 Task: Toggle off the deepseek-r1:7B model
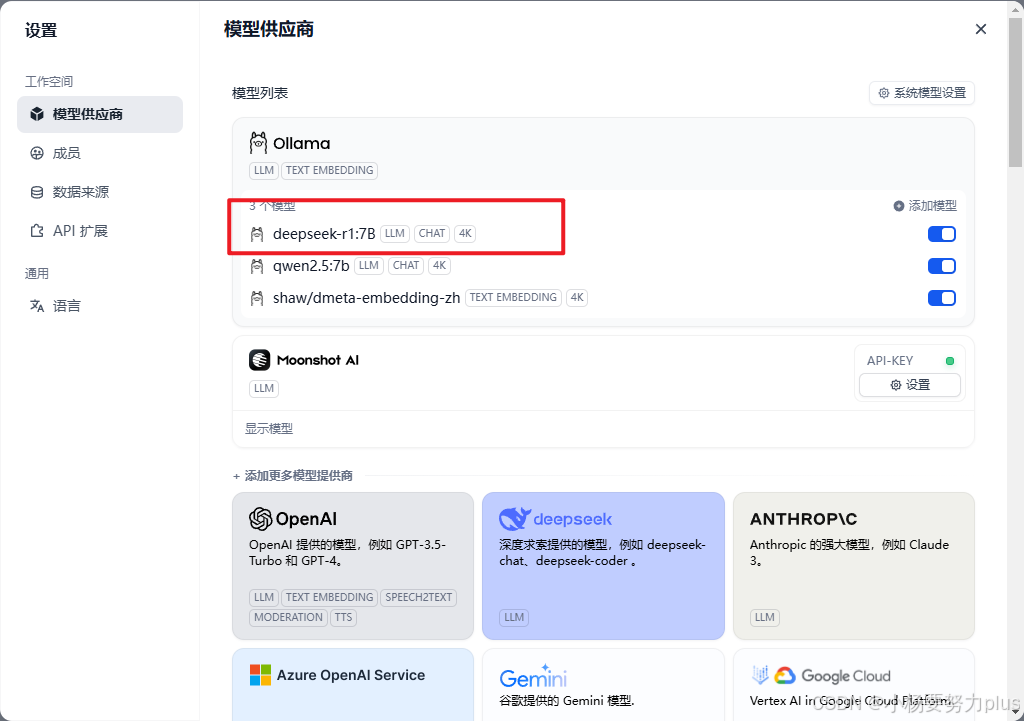click(942, 234)
